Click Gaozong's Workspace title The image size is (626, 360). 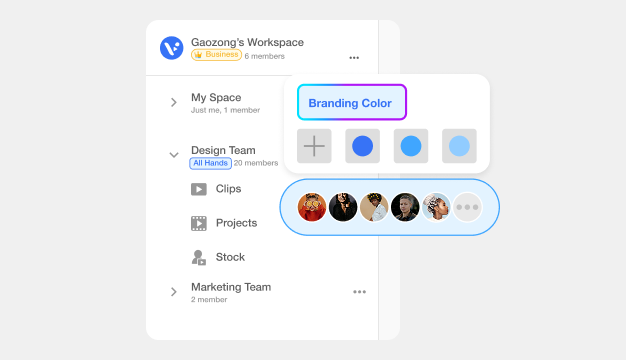click(247, 42)
